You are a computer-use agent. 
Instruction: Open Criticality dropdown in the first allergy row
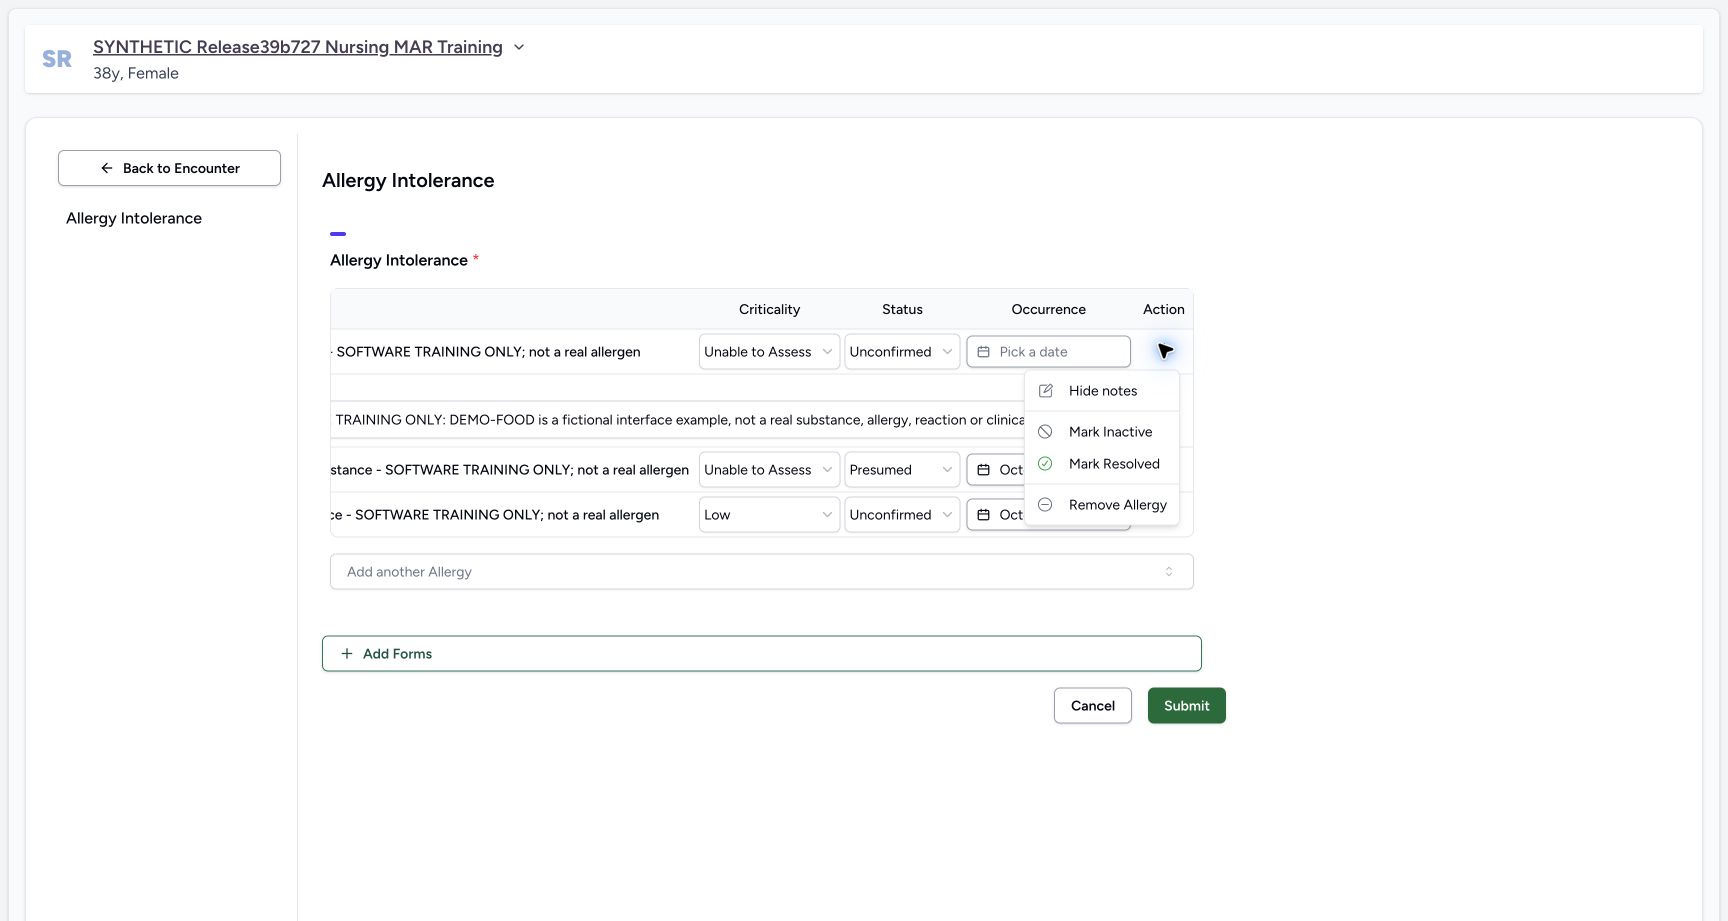tap(769, 352)
